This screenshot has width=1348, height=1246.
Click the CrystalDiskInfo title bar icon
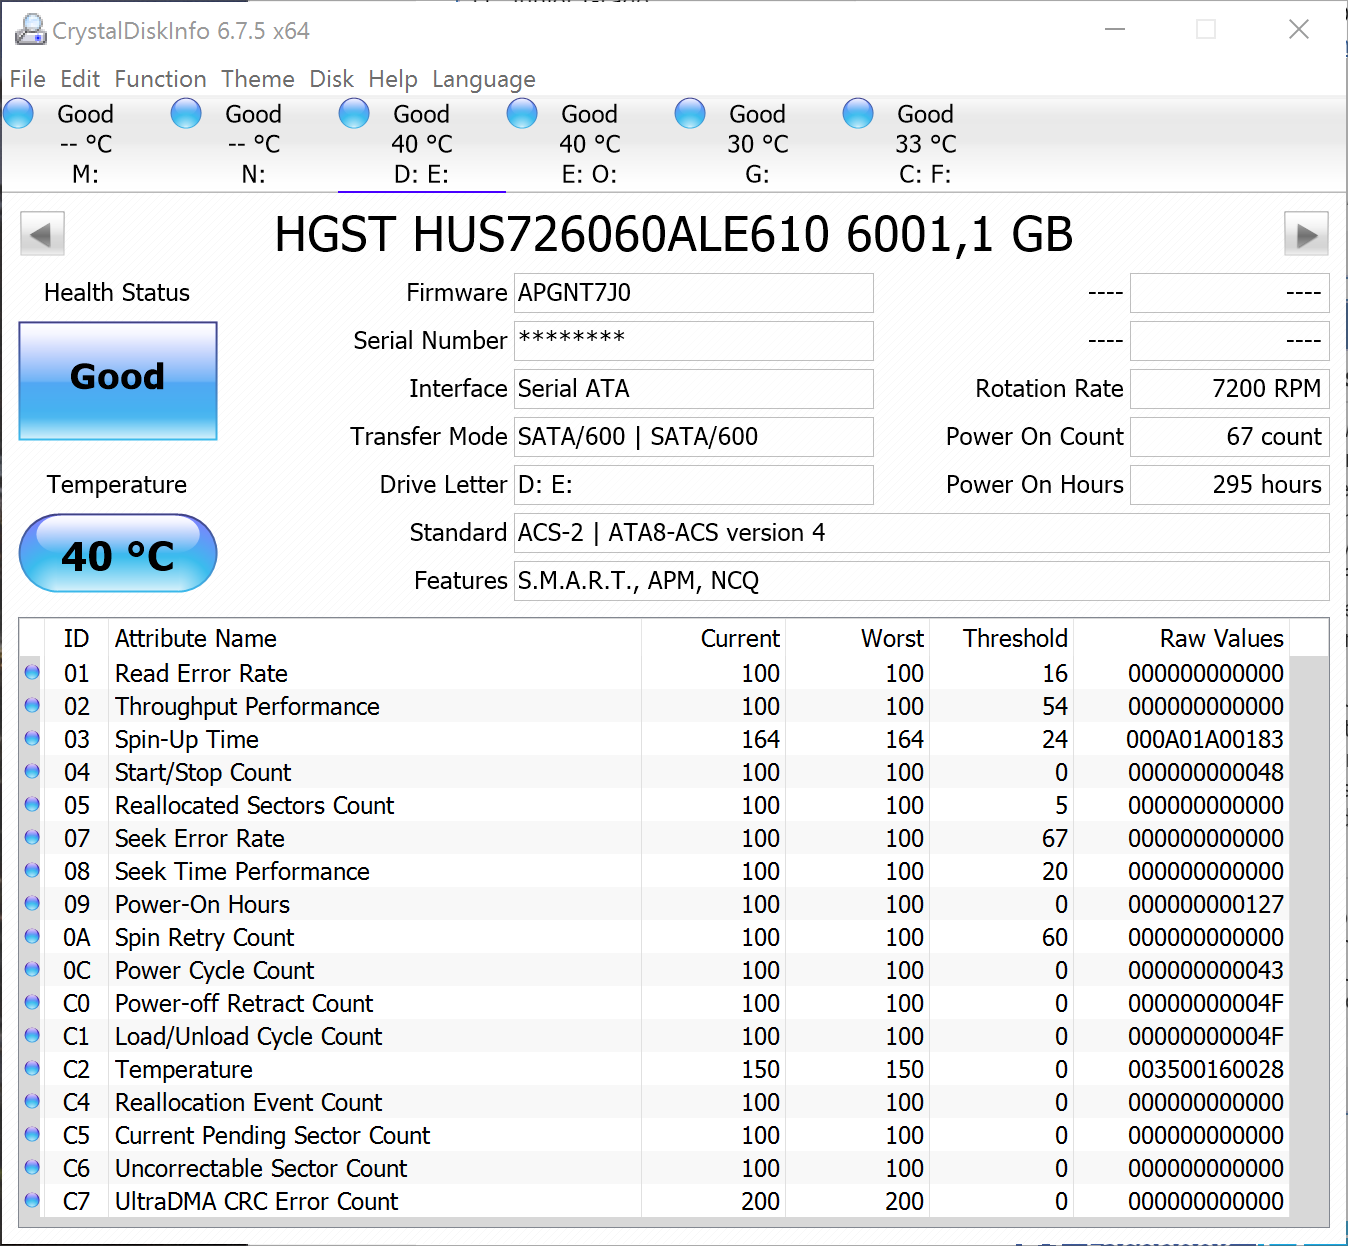point(30,30)
